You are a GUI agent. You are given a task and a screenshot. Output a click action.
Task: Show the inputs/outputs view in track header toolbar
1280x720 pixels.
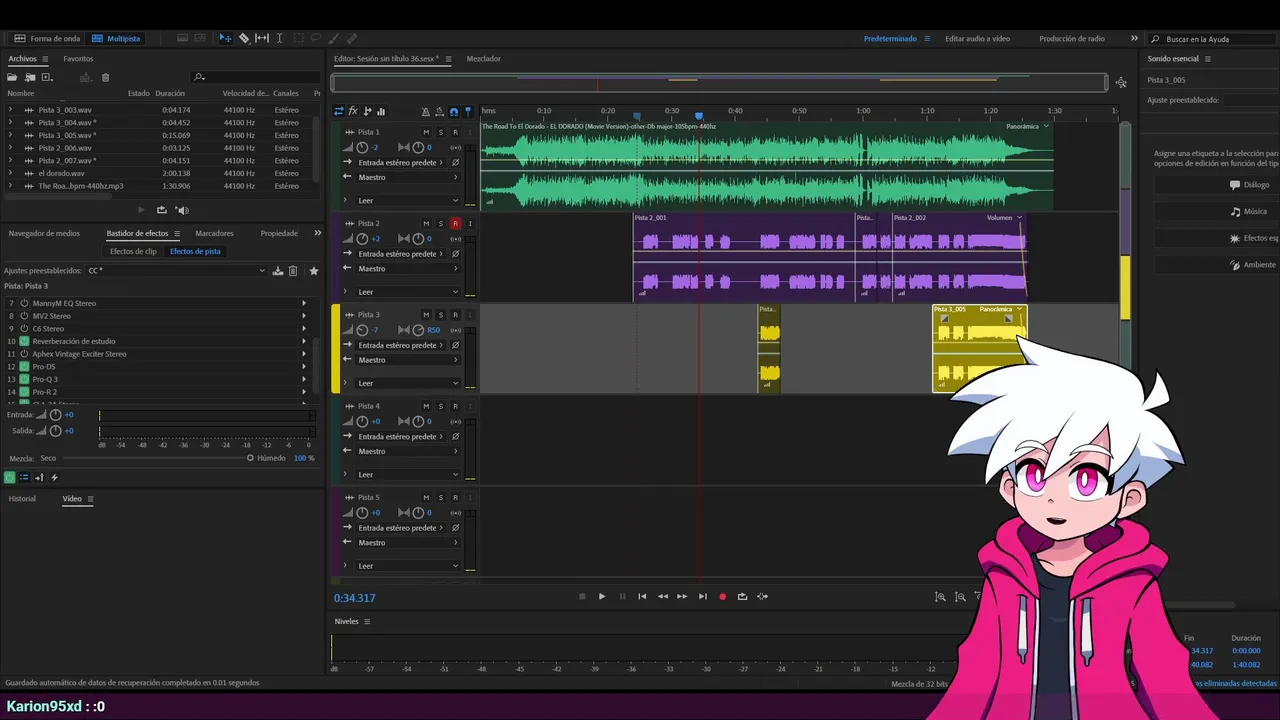pyautogui.click(x=339, y=111)
